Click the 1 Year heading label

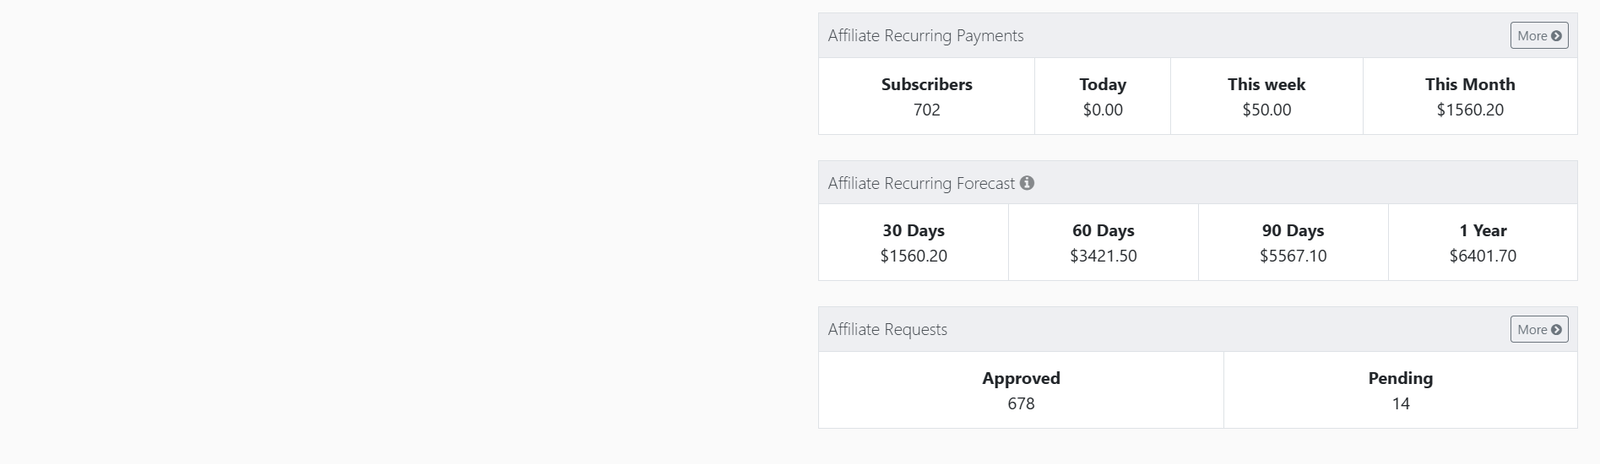tap(1483, 230)
